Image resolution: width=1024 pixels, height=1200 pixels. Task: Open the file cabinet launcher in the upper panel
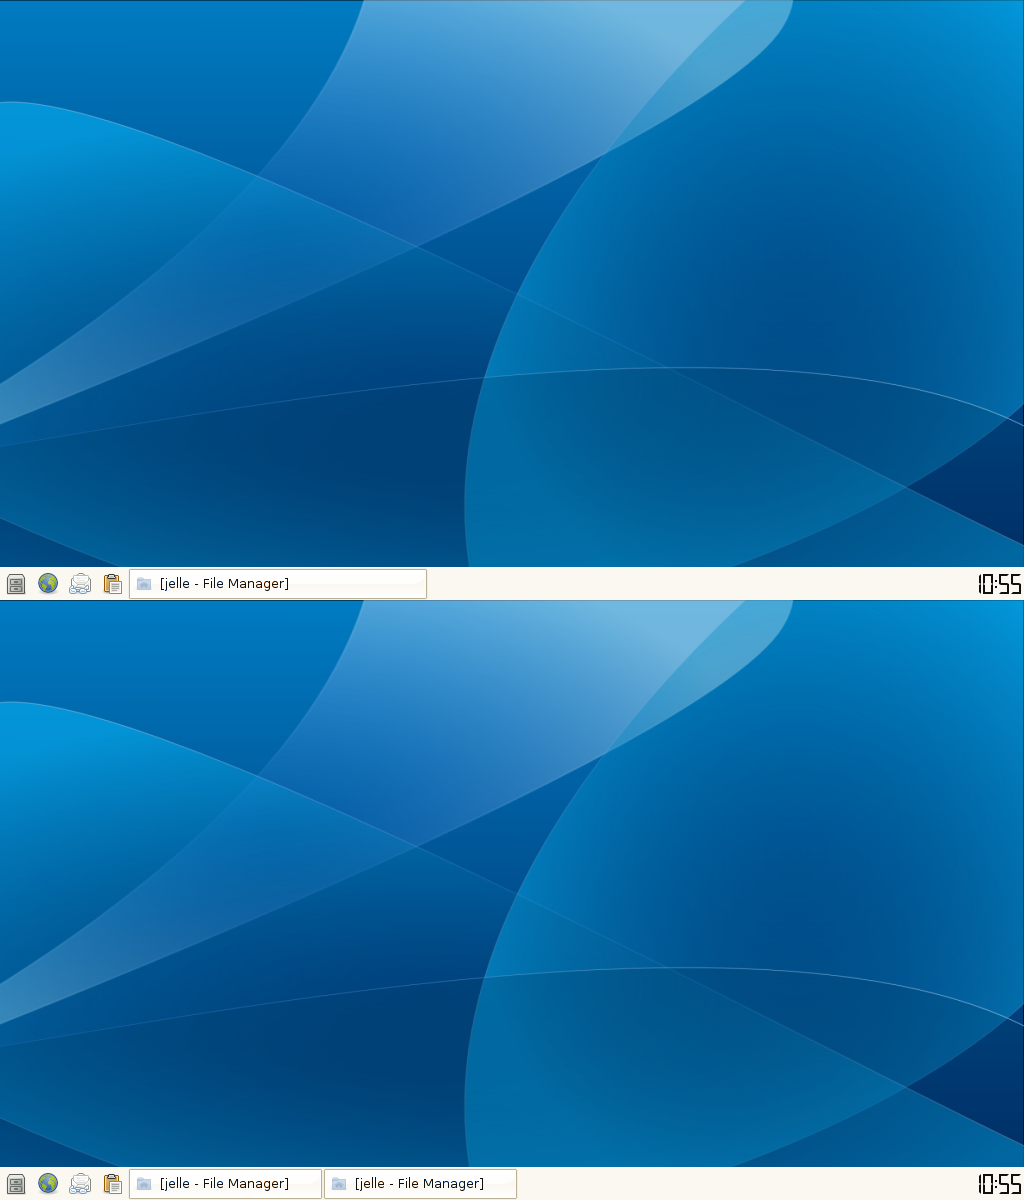tap(16, 584)
